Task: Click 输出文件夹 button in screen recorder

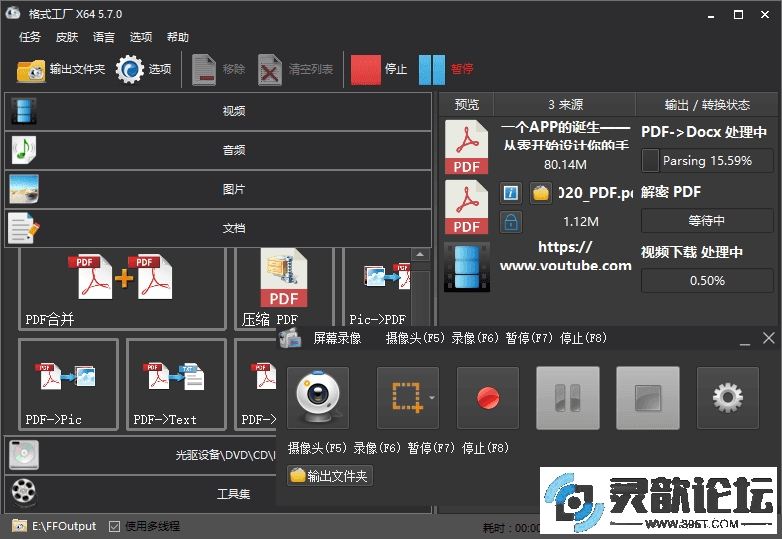Action: point(330,476)
